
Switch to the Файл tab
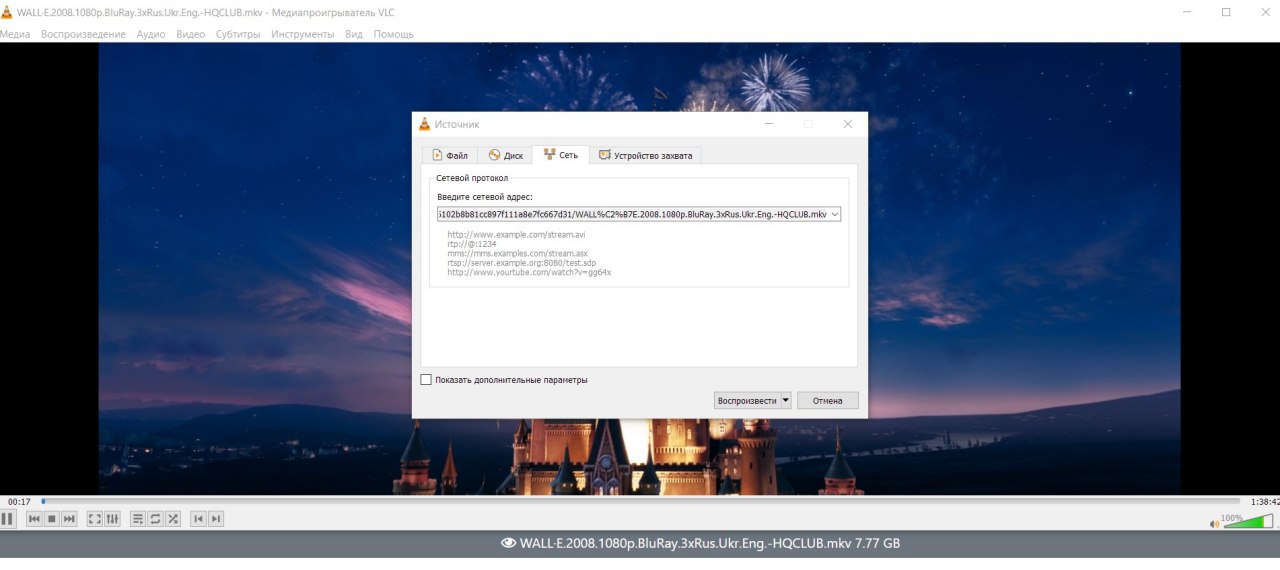(449, 155)
